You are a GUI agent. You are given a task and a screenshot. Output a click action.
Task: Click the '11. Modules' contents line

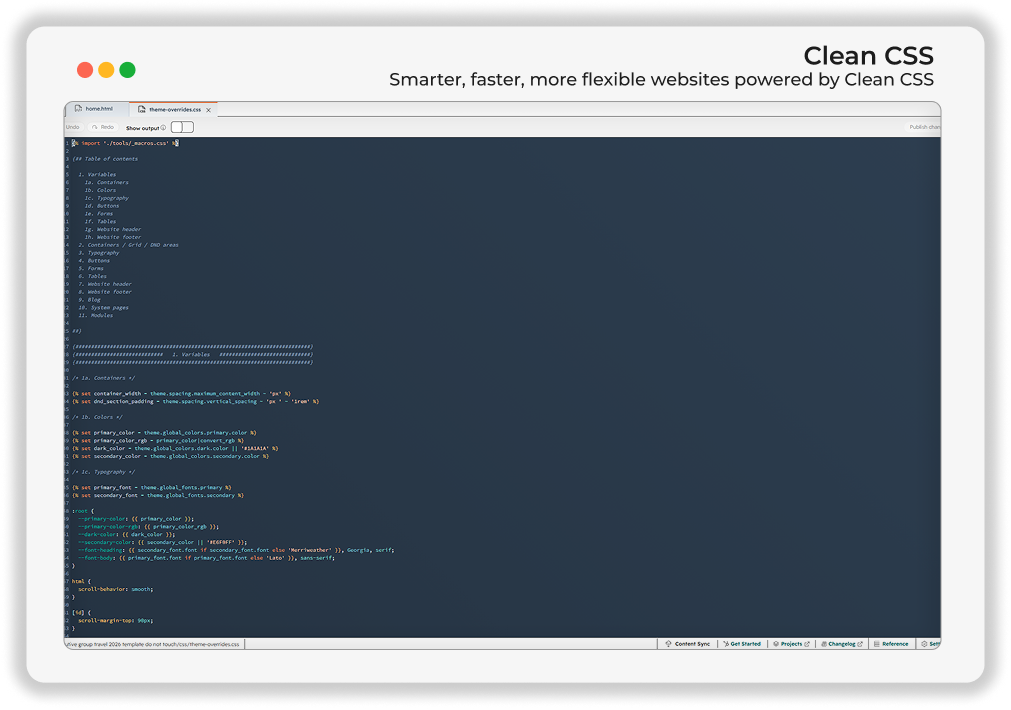tap(95, 315)
